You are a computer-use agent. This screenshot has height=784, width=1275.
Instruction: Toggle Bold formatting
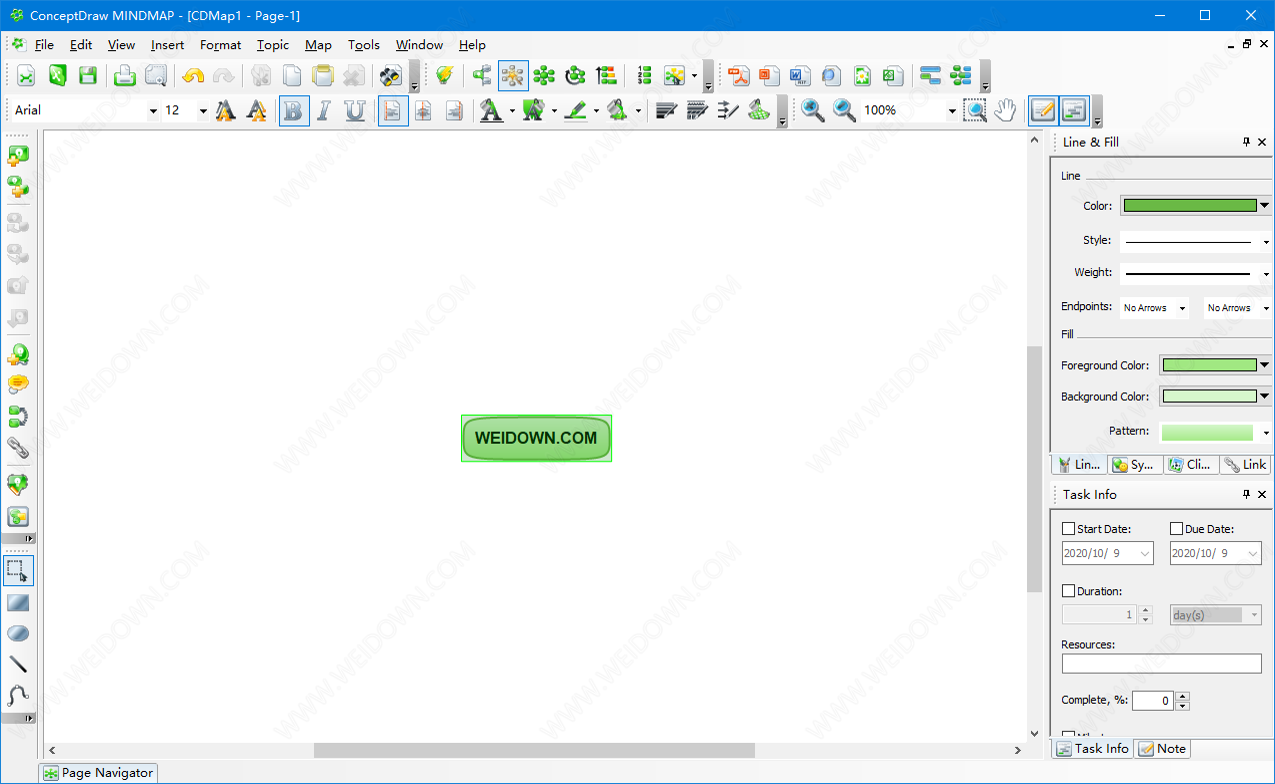coord(293,110)
